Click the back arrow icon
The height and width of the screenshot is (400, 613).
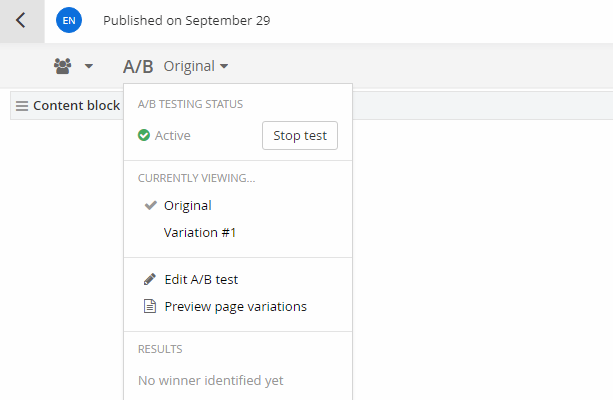[x=21, y=20]
